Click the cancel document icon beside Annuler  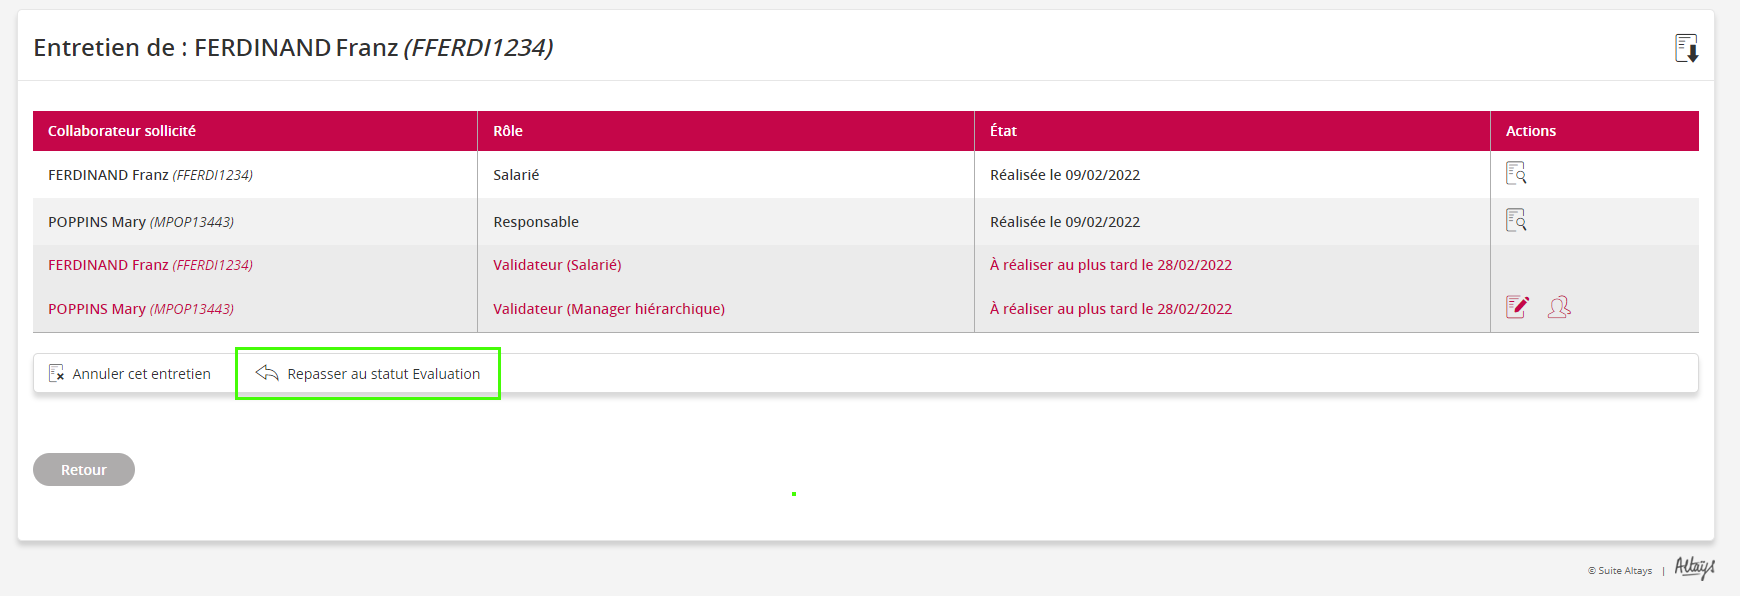(x=56, y=373)
